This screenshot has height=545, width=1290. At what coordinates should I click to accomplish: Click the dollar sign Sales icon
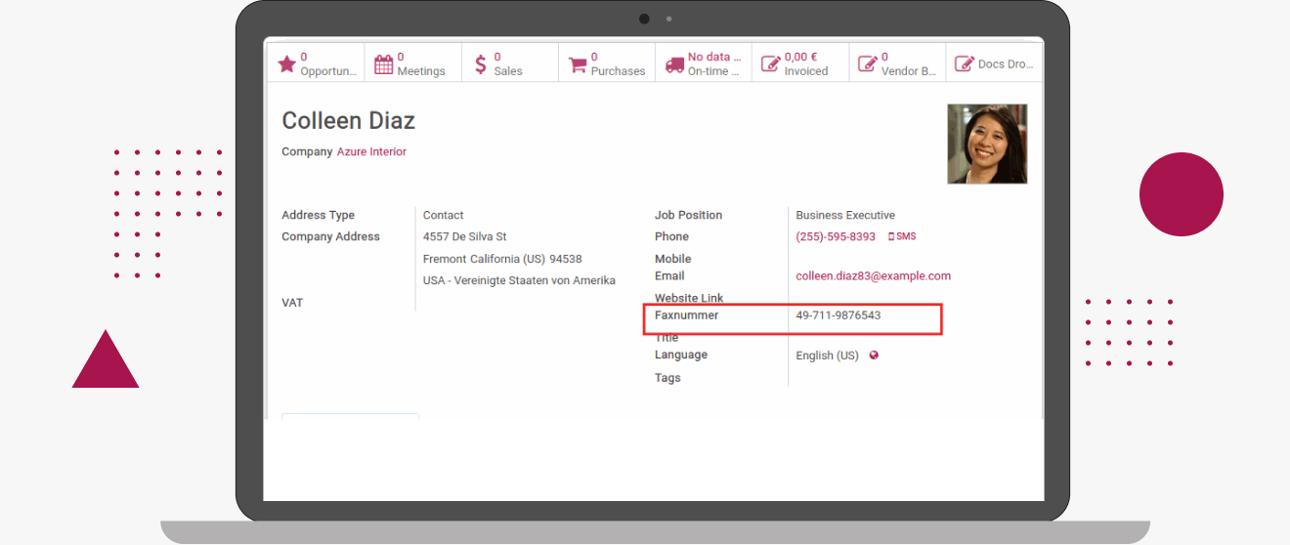tap(481, 64)
